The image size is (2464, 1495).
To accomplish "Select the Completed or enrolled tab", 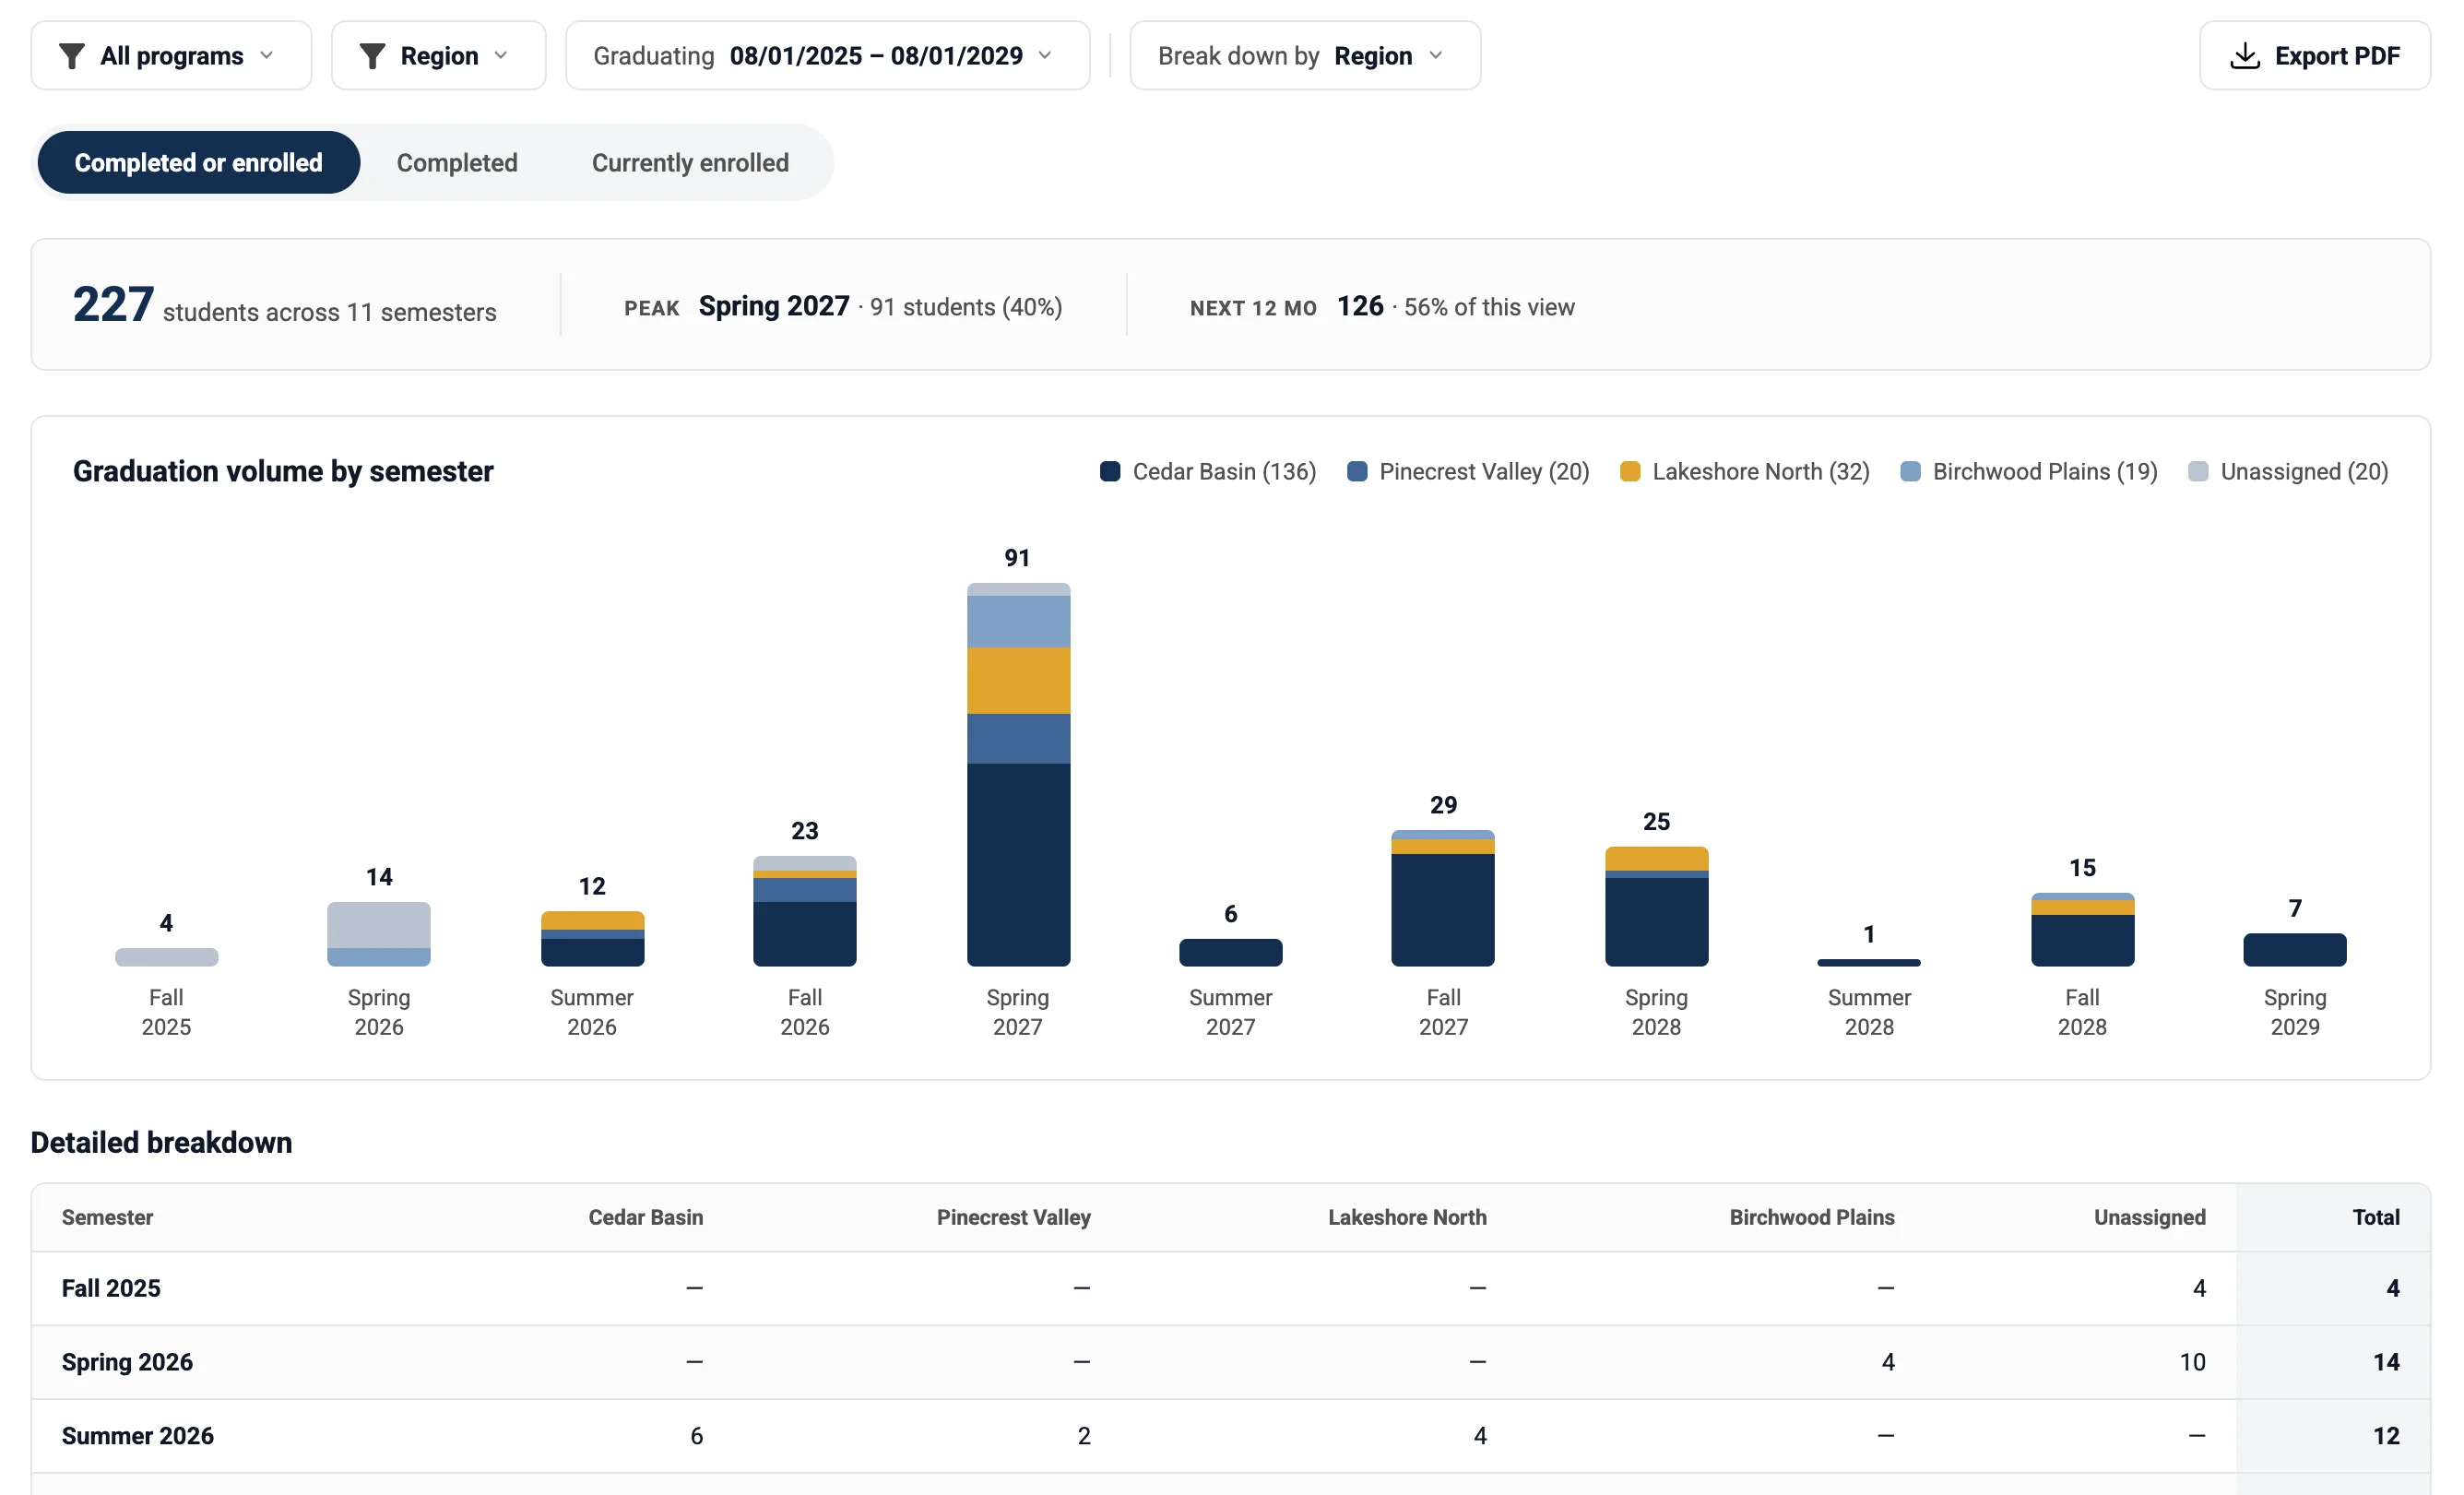I will coord(198,162).
